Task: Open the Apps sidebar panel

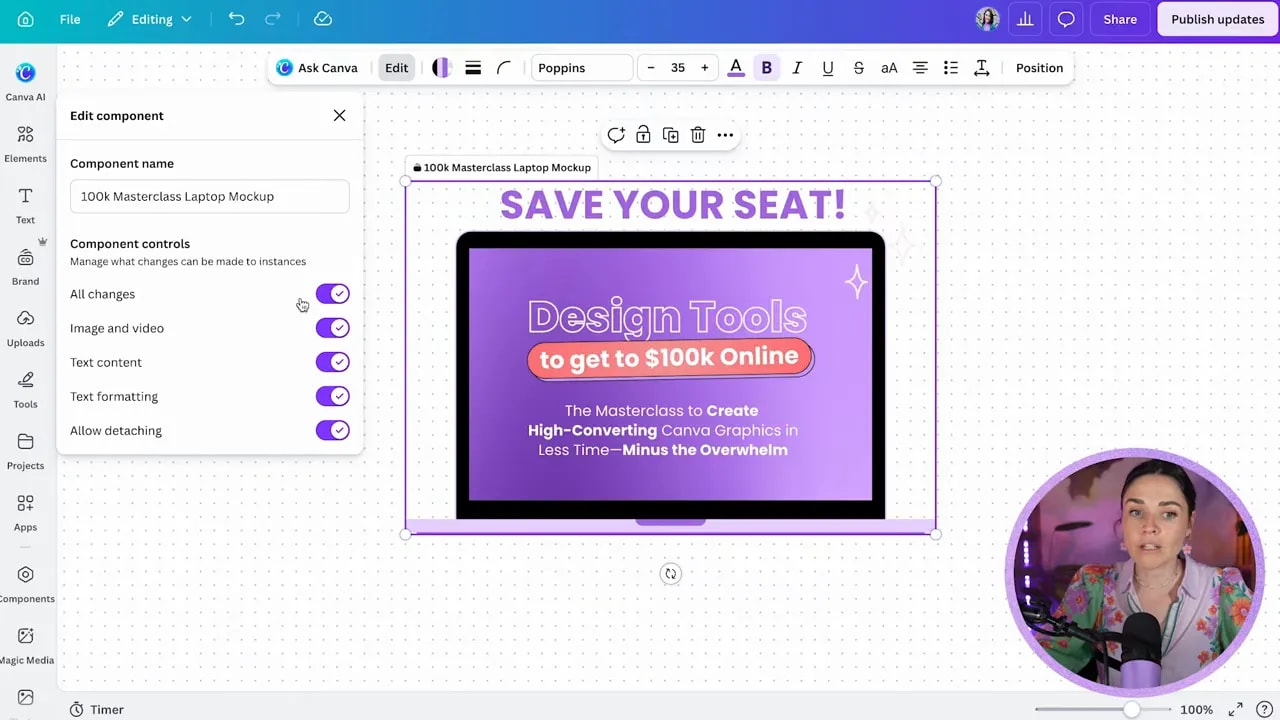Action: (25, 512)
